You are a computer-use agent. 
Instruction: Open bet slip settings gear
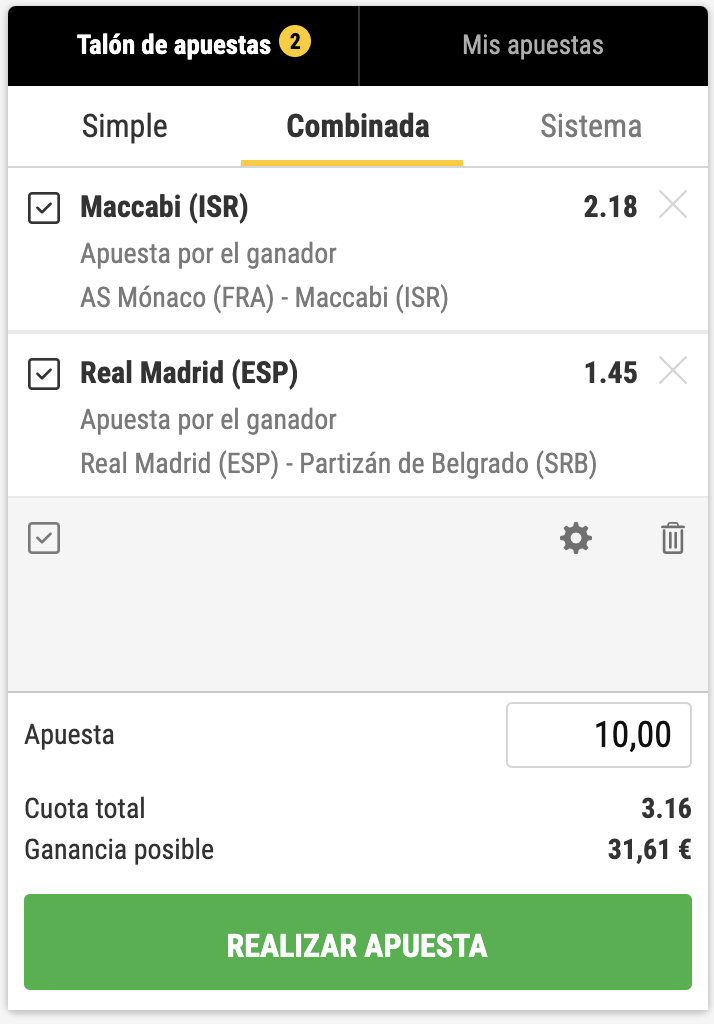575,539
